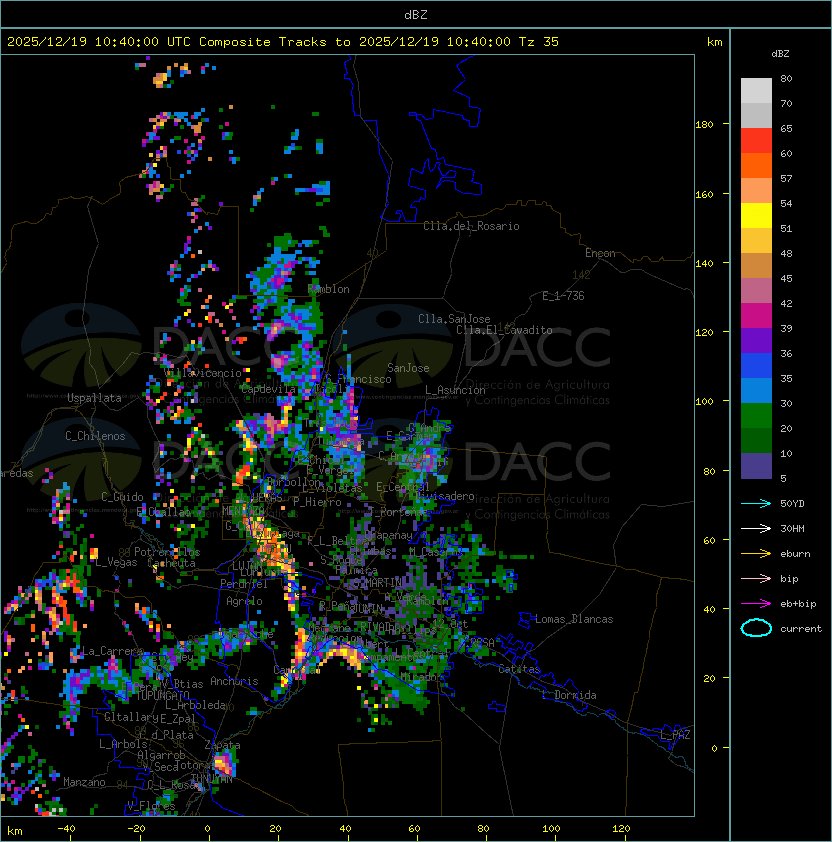
Task: Click the 'La_Carrera' map label
Action: (112, 651)
